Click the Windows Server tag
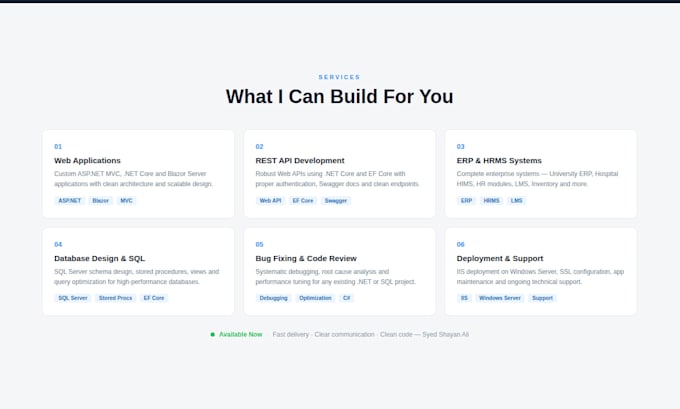This screenshot has width=680, height=409. click(500, 298)
